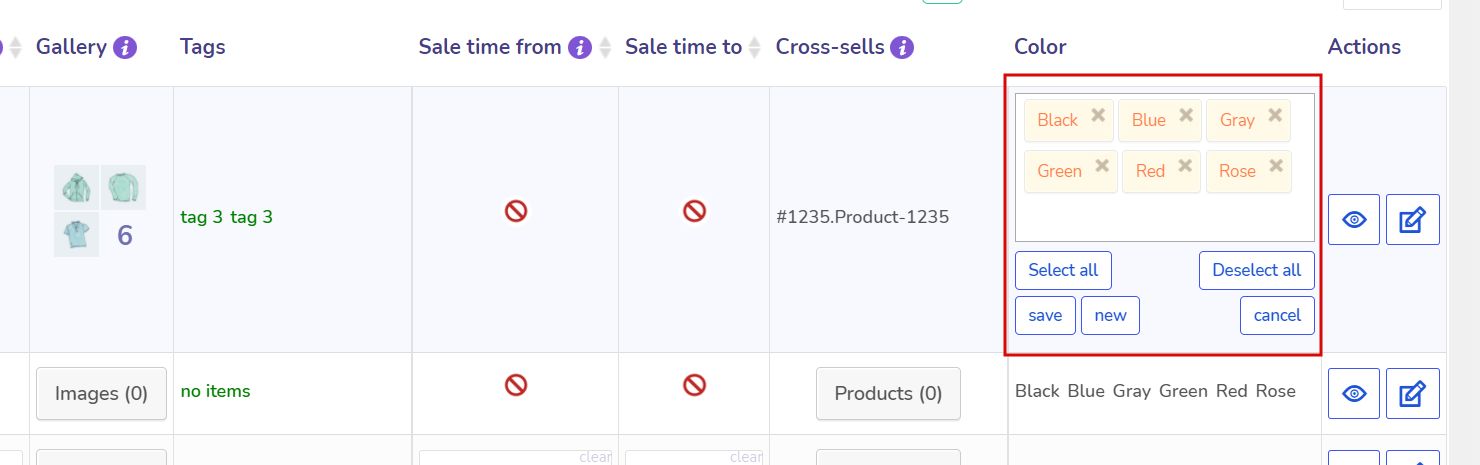This screenshot has width=1480, height=465.
Task: Open the first row's edit icon
Action: [x=1412, y=220]
